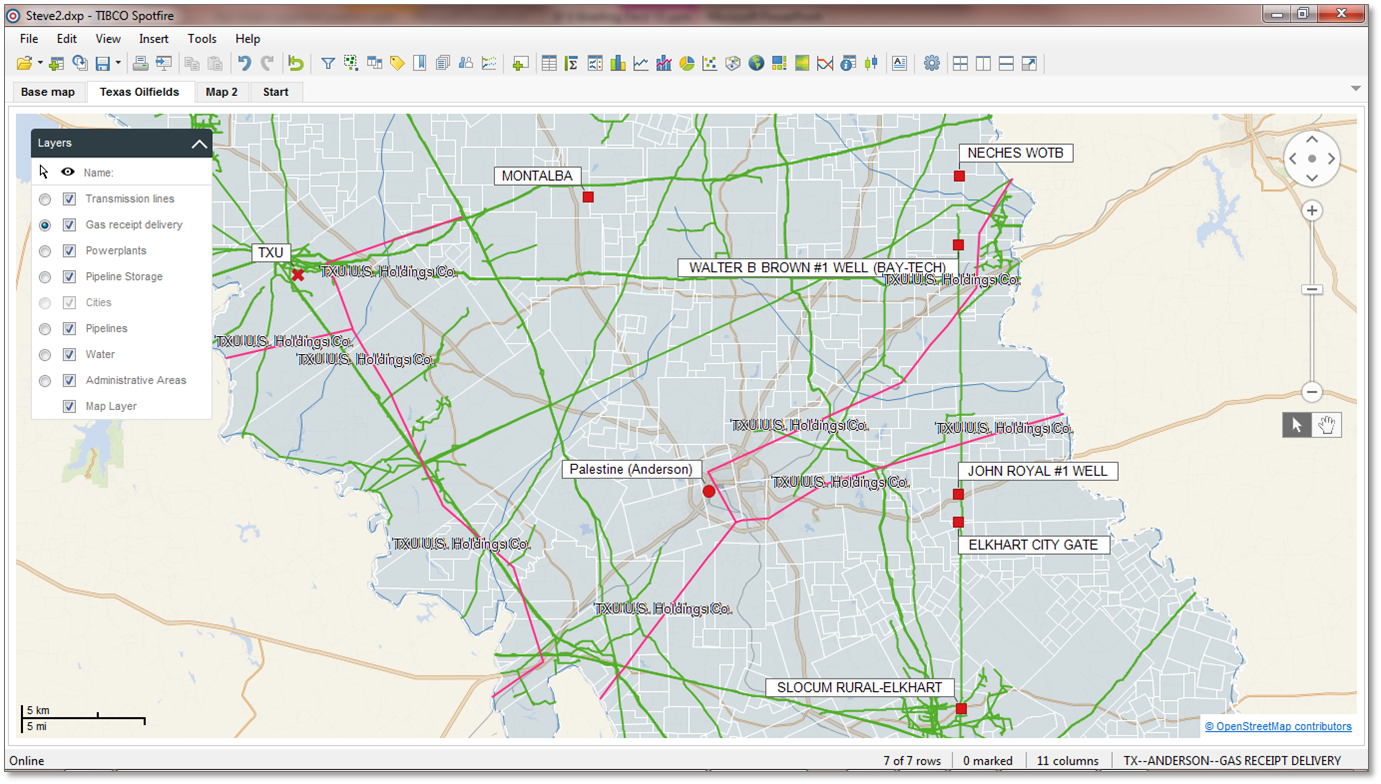Viewport: 1381px width, 784px height.
Task: Open the Filters funnel icon
Action: click(328, 64)
